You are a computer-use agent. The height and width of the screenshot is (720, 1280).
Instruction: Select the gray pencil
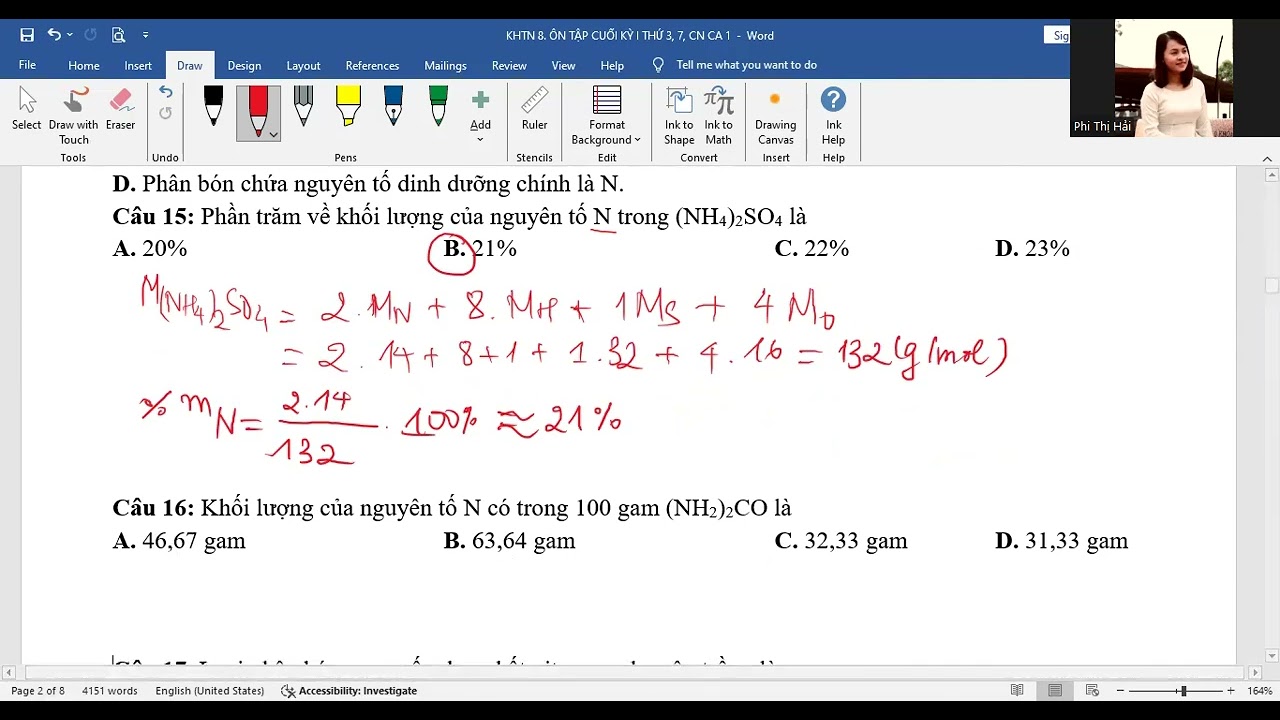tap(303, 106)
